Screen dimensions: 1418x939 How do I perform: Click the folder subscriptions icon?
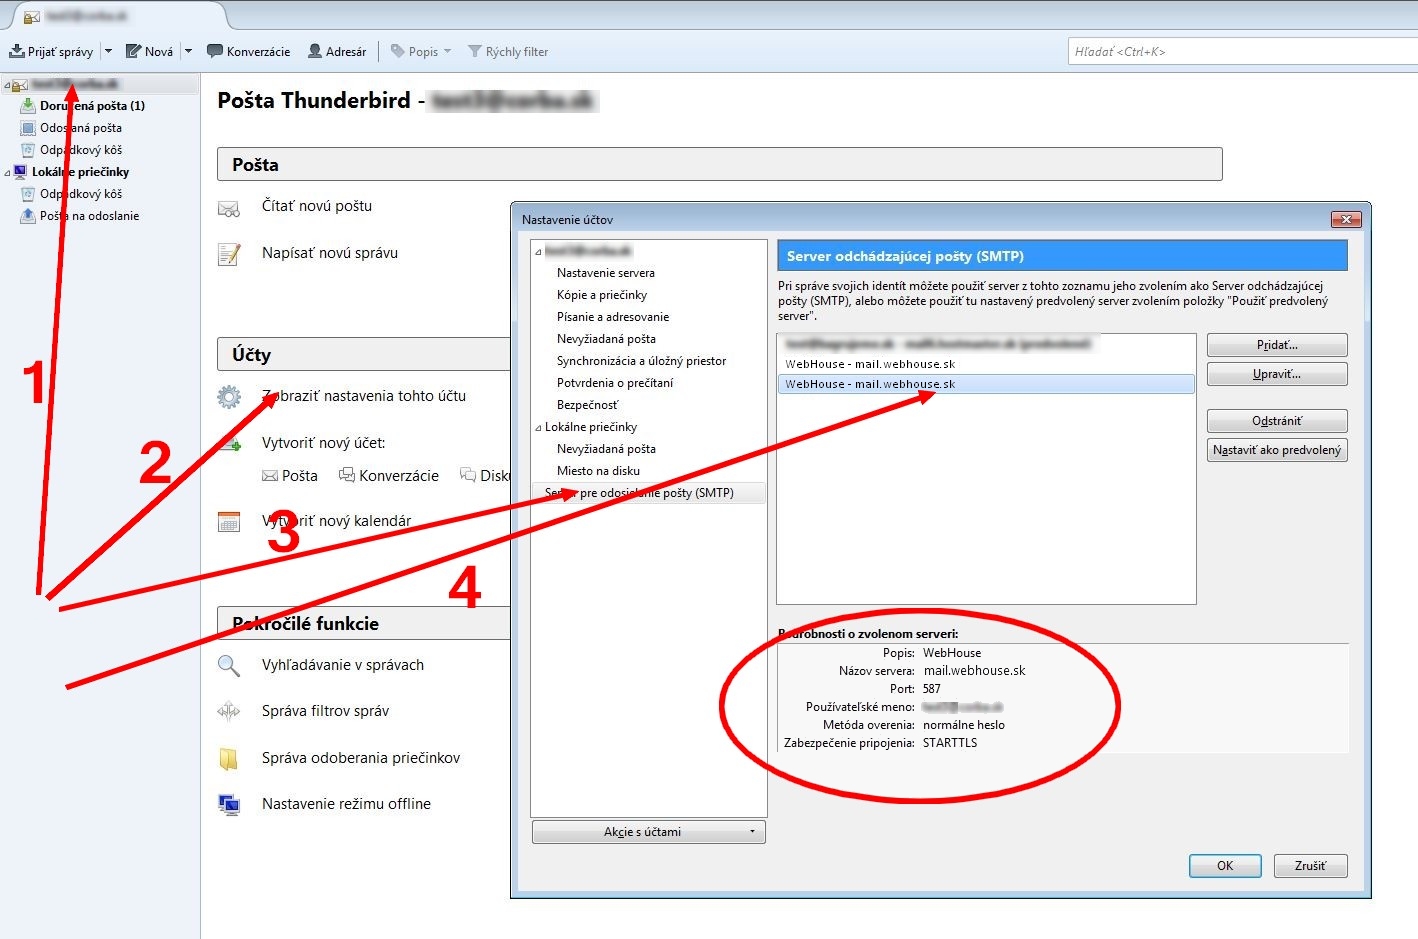(229, 759)
